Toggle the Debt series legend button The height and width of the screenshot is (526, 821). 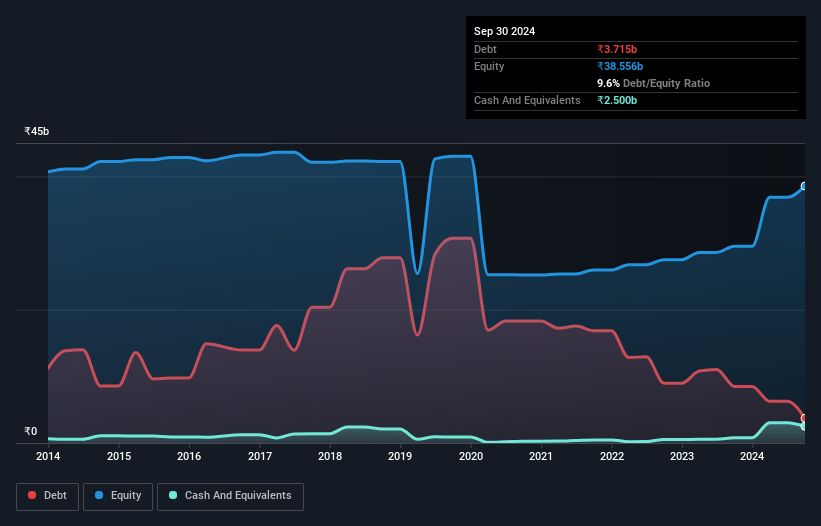coord(48,496)
